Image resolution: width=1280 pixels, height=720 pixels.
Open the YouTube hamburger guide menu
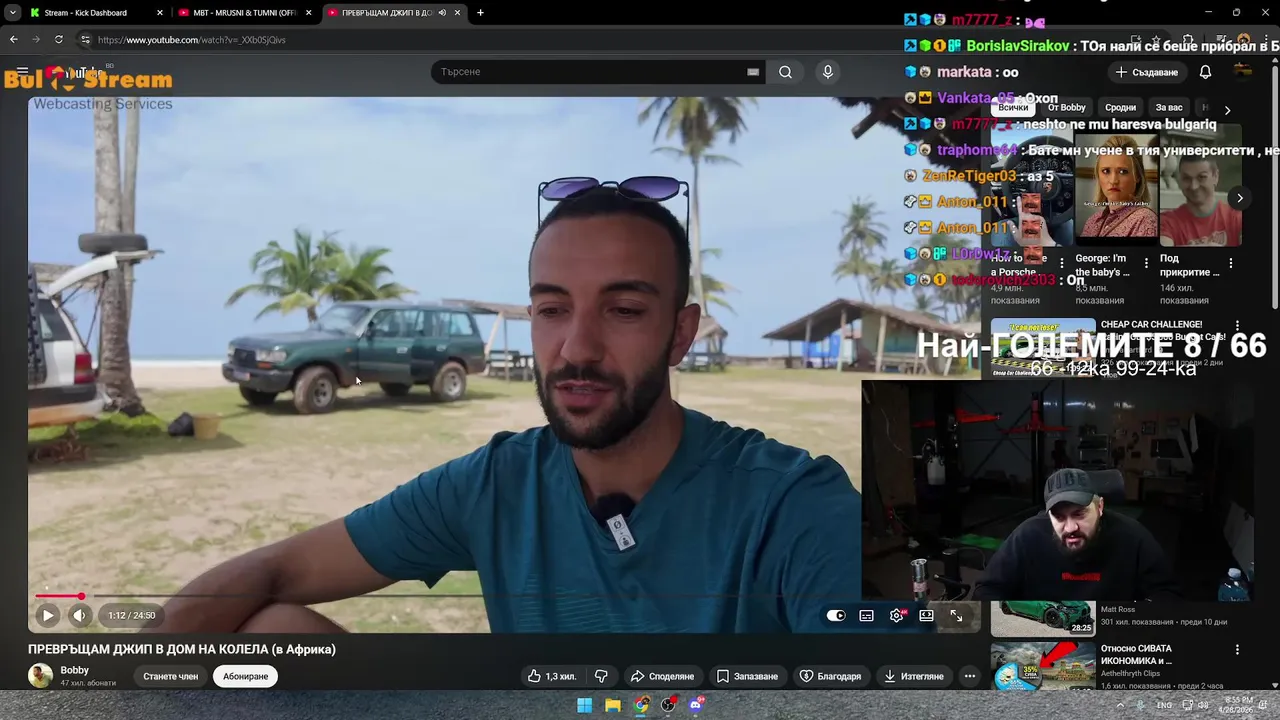pyautogui.click(x=22, y=72)
